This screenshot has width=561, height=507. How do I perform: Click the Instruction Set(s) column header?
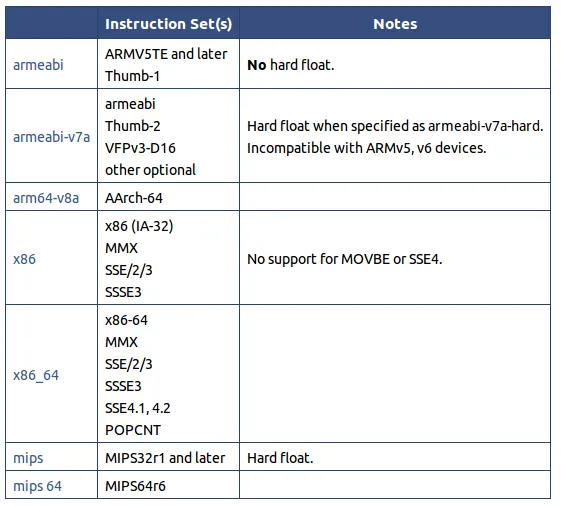(x=169, y=24)
